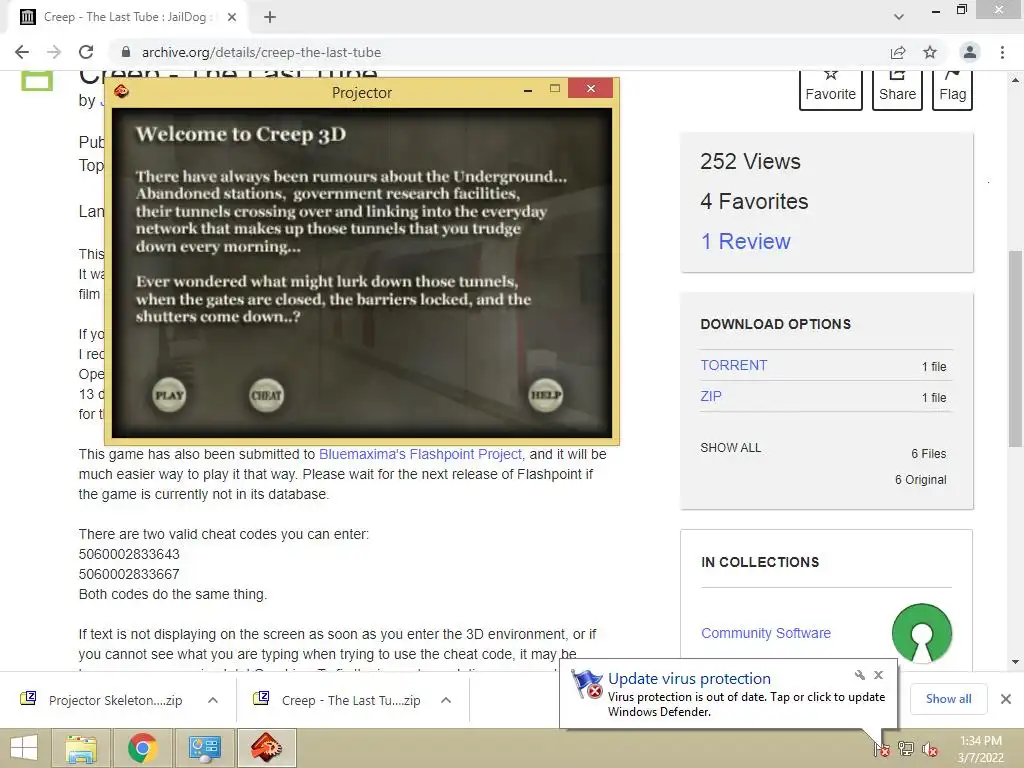This screenshot has height=768, width=1024.
Task: Open a new browser tab
Action: pos(270,17)
